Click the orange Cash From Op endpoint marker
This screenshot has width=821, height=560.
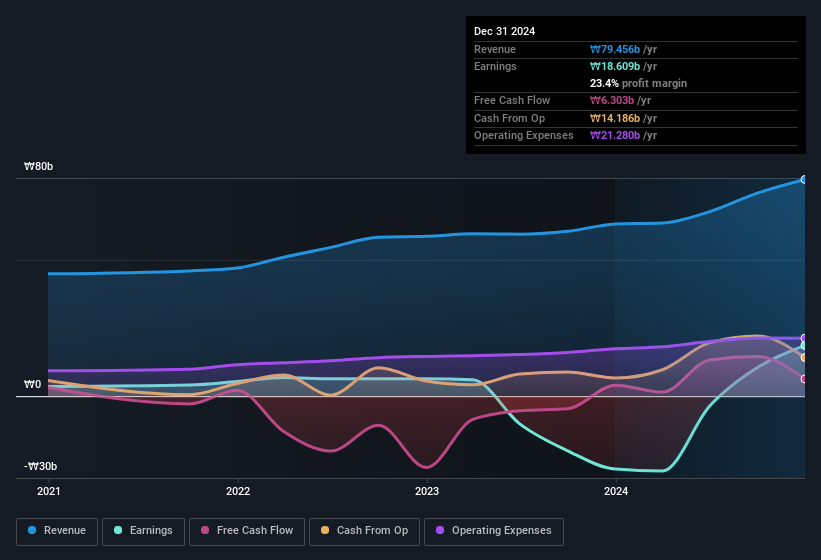(804, 357)
